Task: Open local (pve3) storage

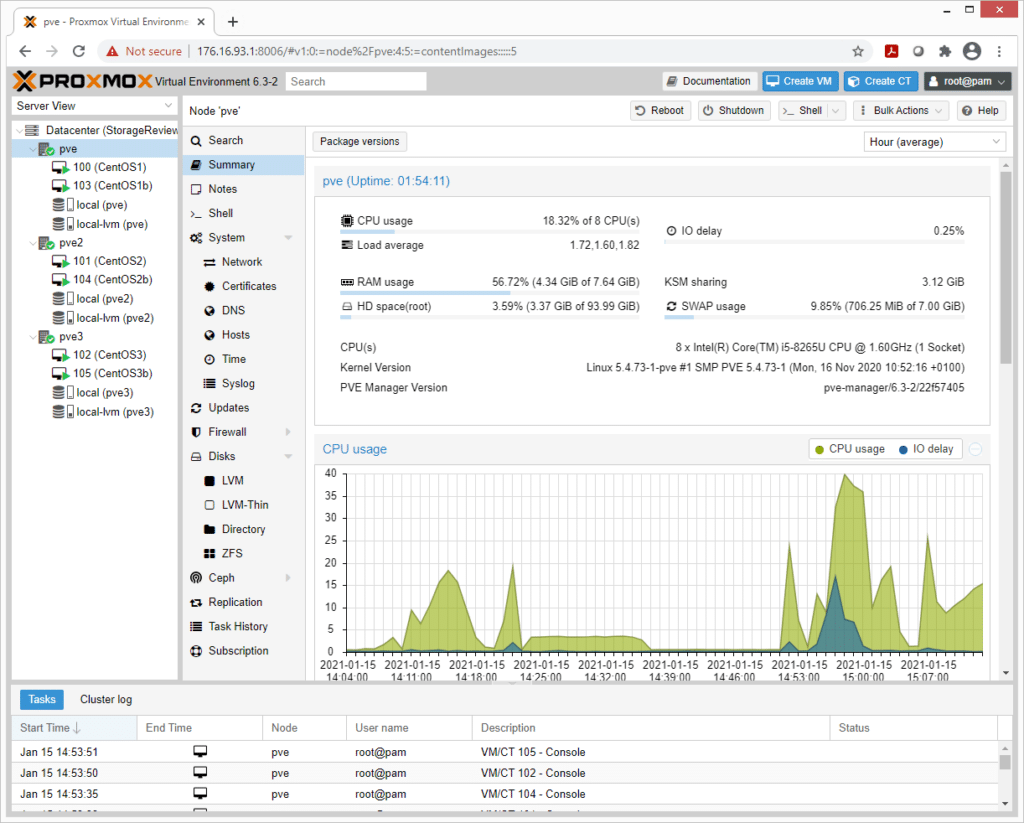Action: tap(104, 393)
